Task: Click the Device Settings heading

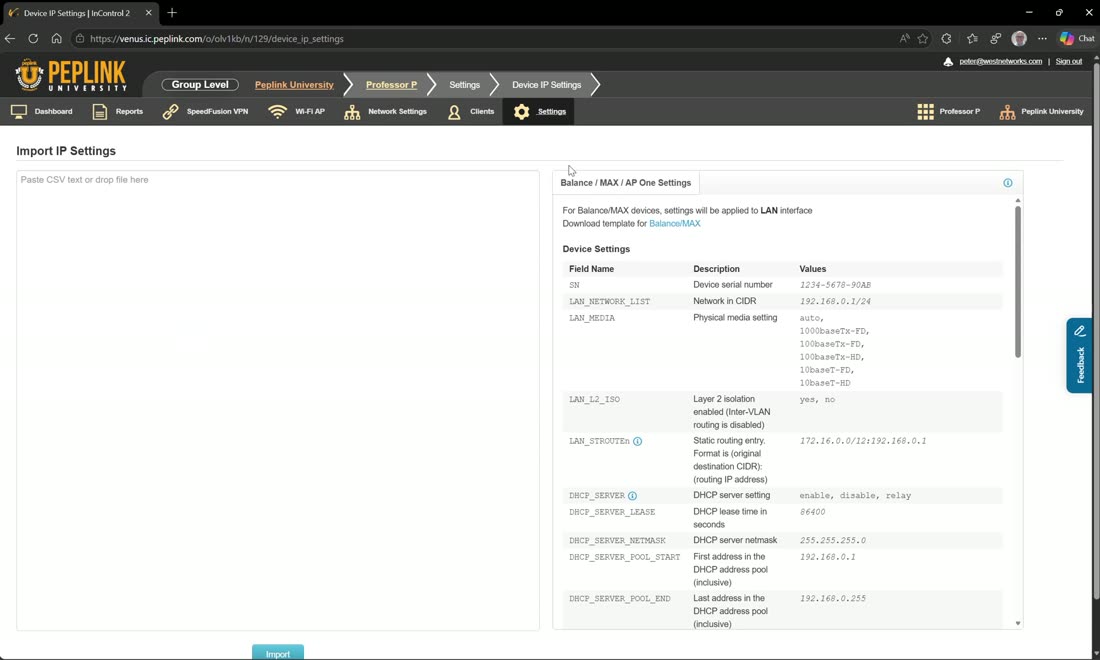Action: 596,249
